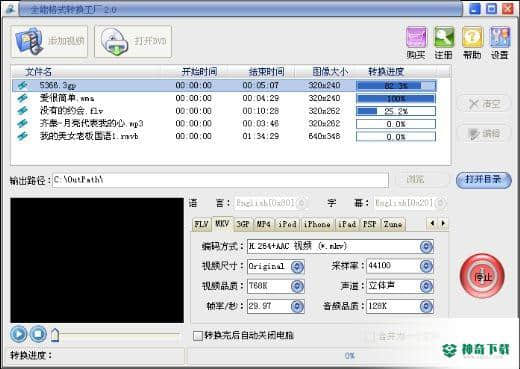Click the 输出路径 output path field
This screenshot has height=369, width=520.
coord(220,180)
